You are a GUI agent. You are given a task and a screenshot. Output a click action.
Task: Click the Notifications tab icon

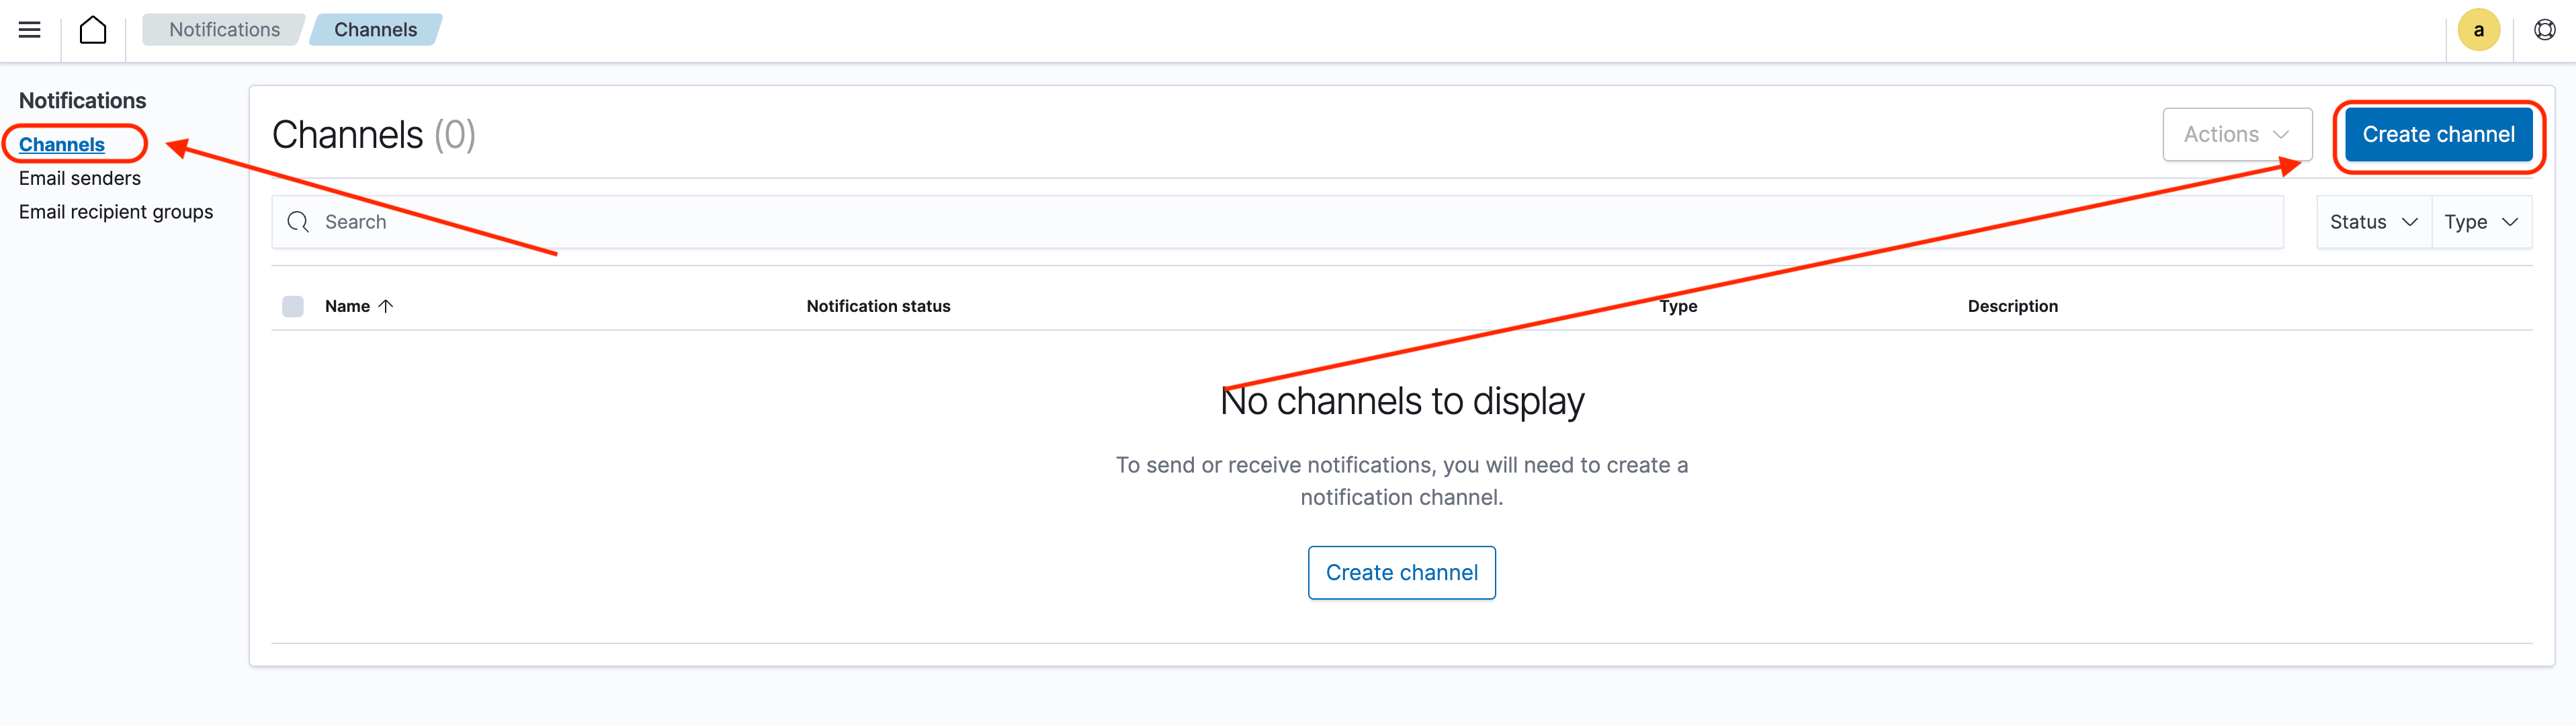[x=224, y=28]
